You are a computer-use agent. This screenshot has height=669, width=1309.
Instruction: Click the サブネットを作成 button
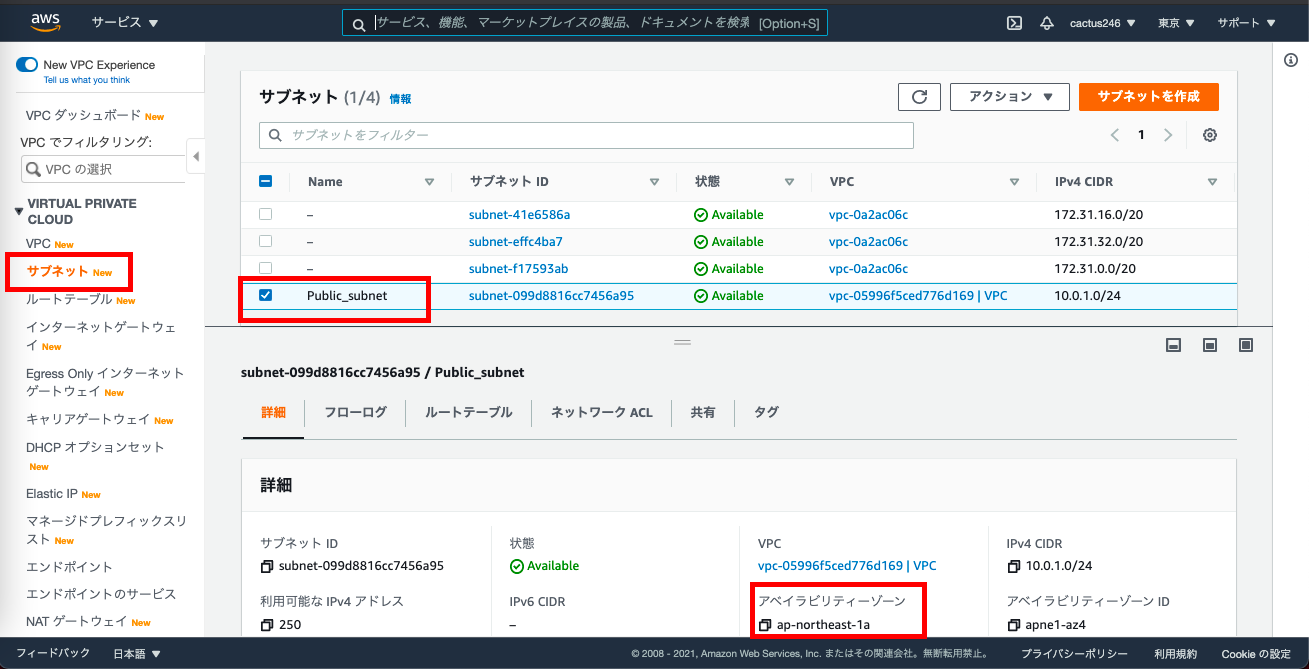tap(1148, 96)
